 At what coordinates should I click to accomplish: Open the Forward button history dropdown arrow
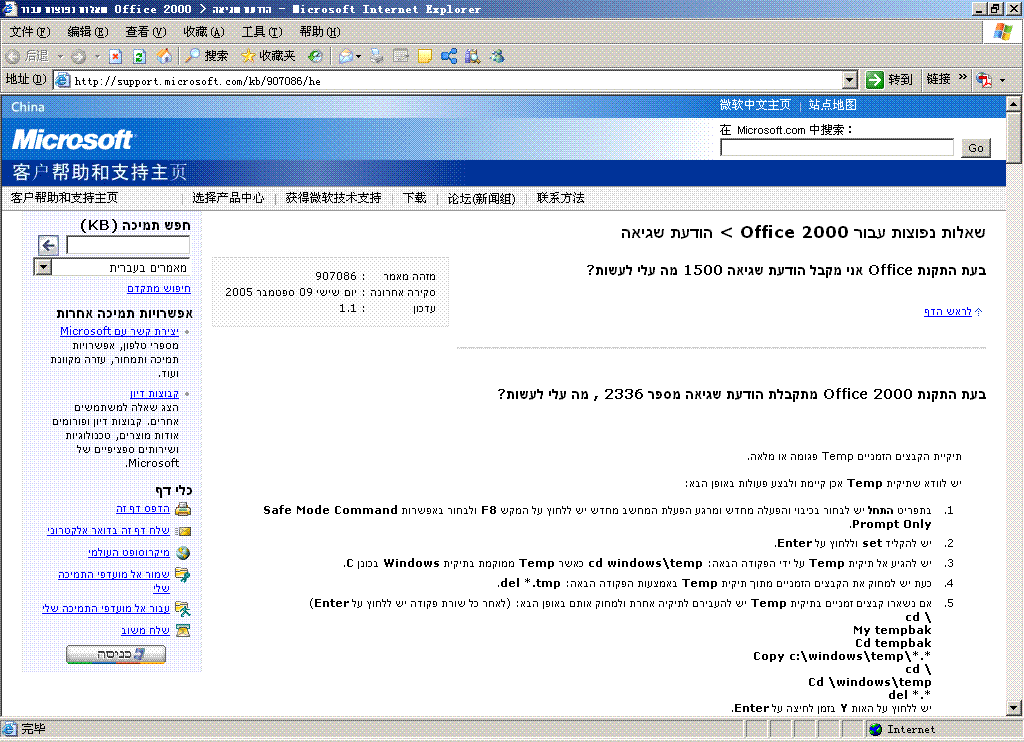97,57
